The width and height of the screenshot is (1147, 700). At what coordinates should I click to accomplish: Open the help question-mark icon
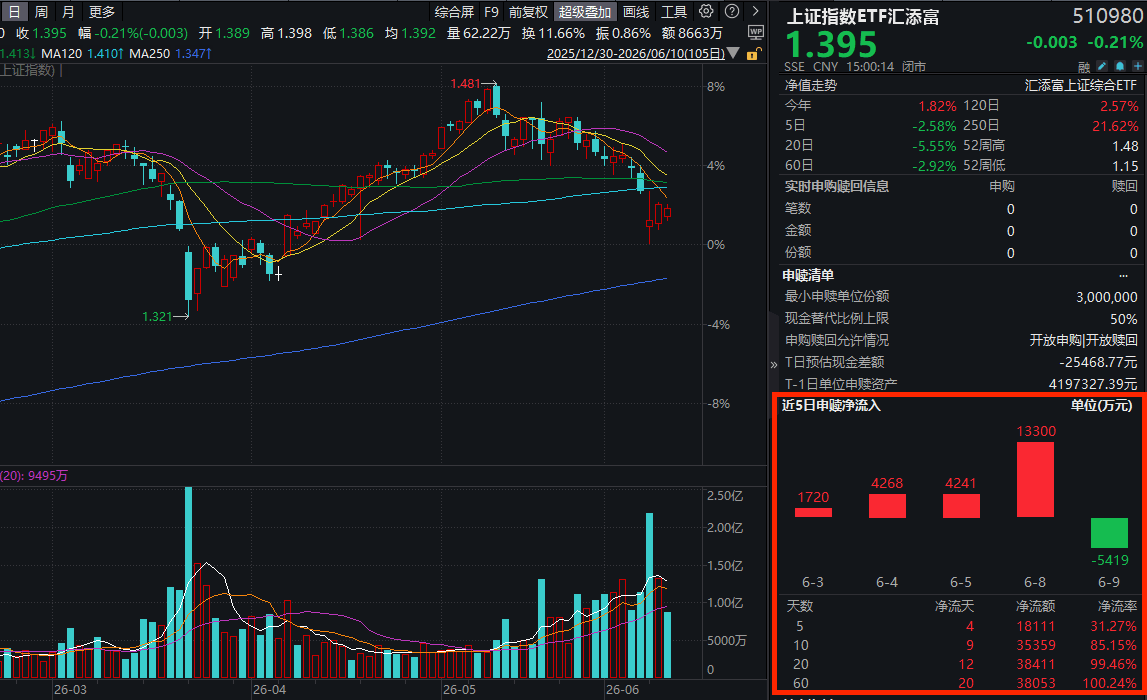(x=732, y=11)
